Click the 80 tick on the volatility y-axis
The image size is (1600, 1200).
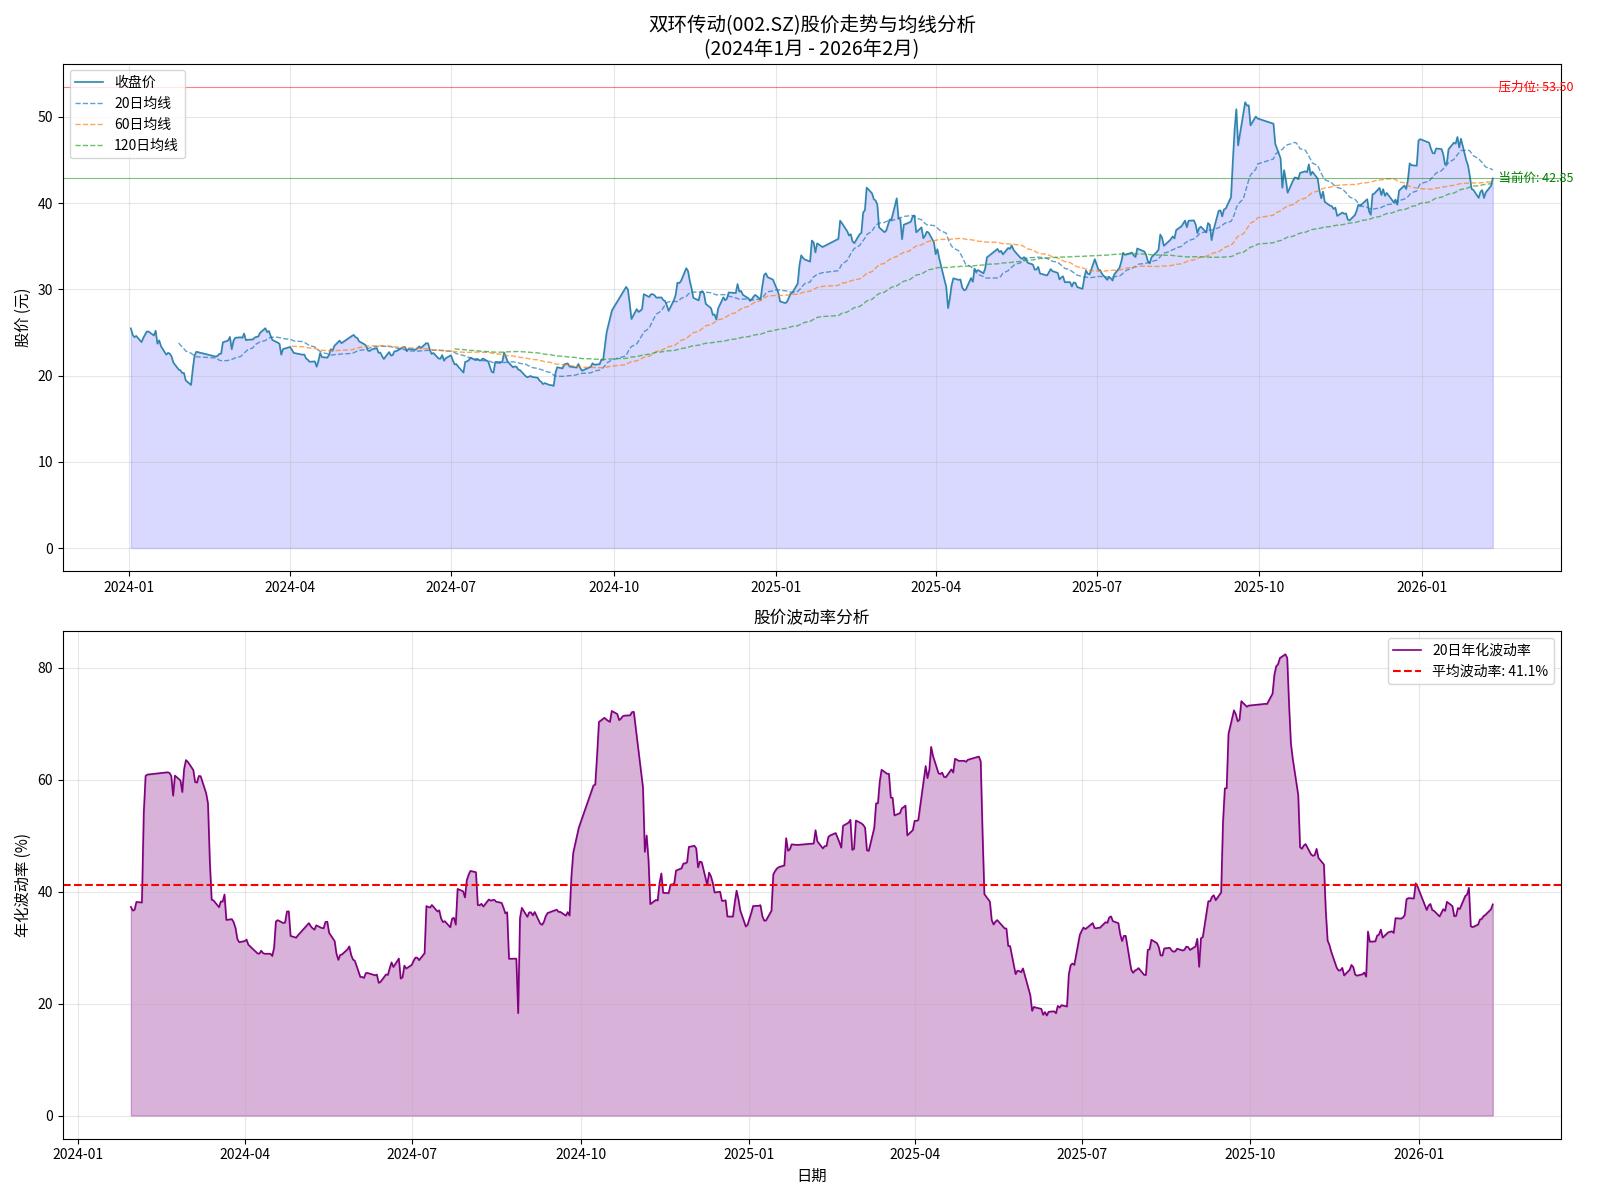click(45, 668)
